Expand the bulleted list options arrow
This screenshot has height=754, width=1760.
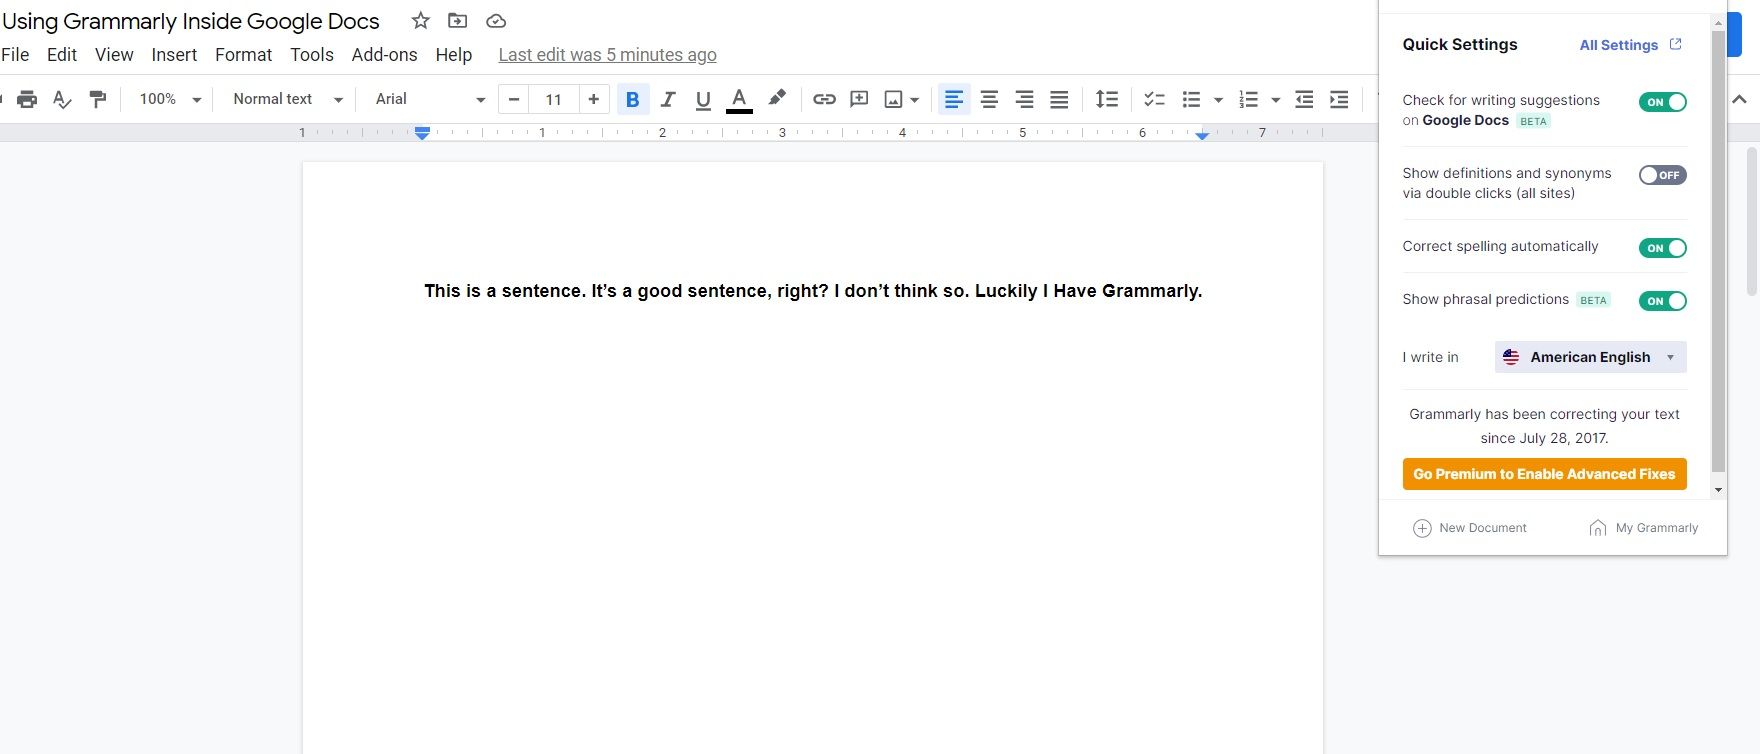point(1218,100)
